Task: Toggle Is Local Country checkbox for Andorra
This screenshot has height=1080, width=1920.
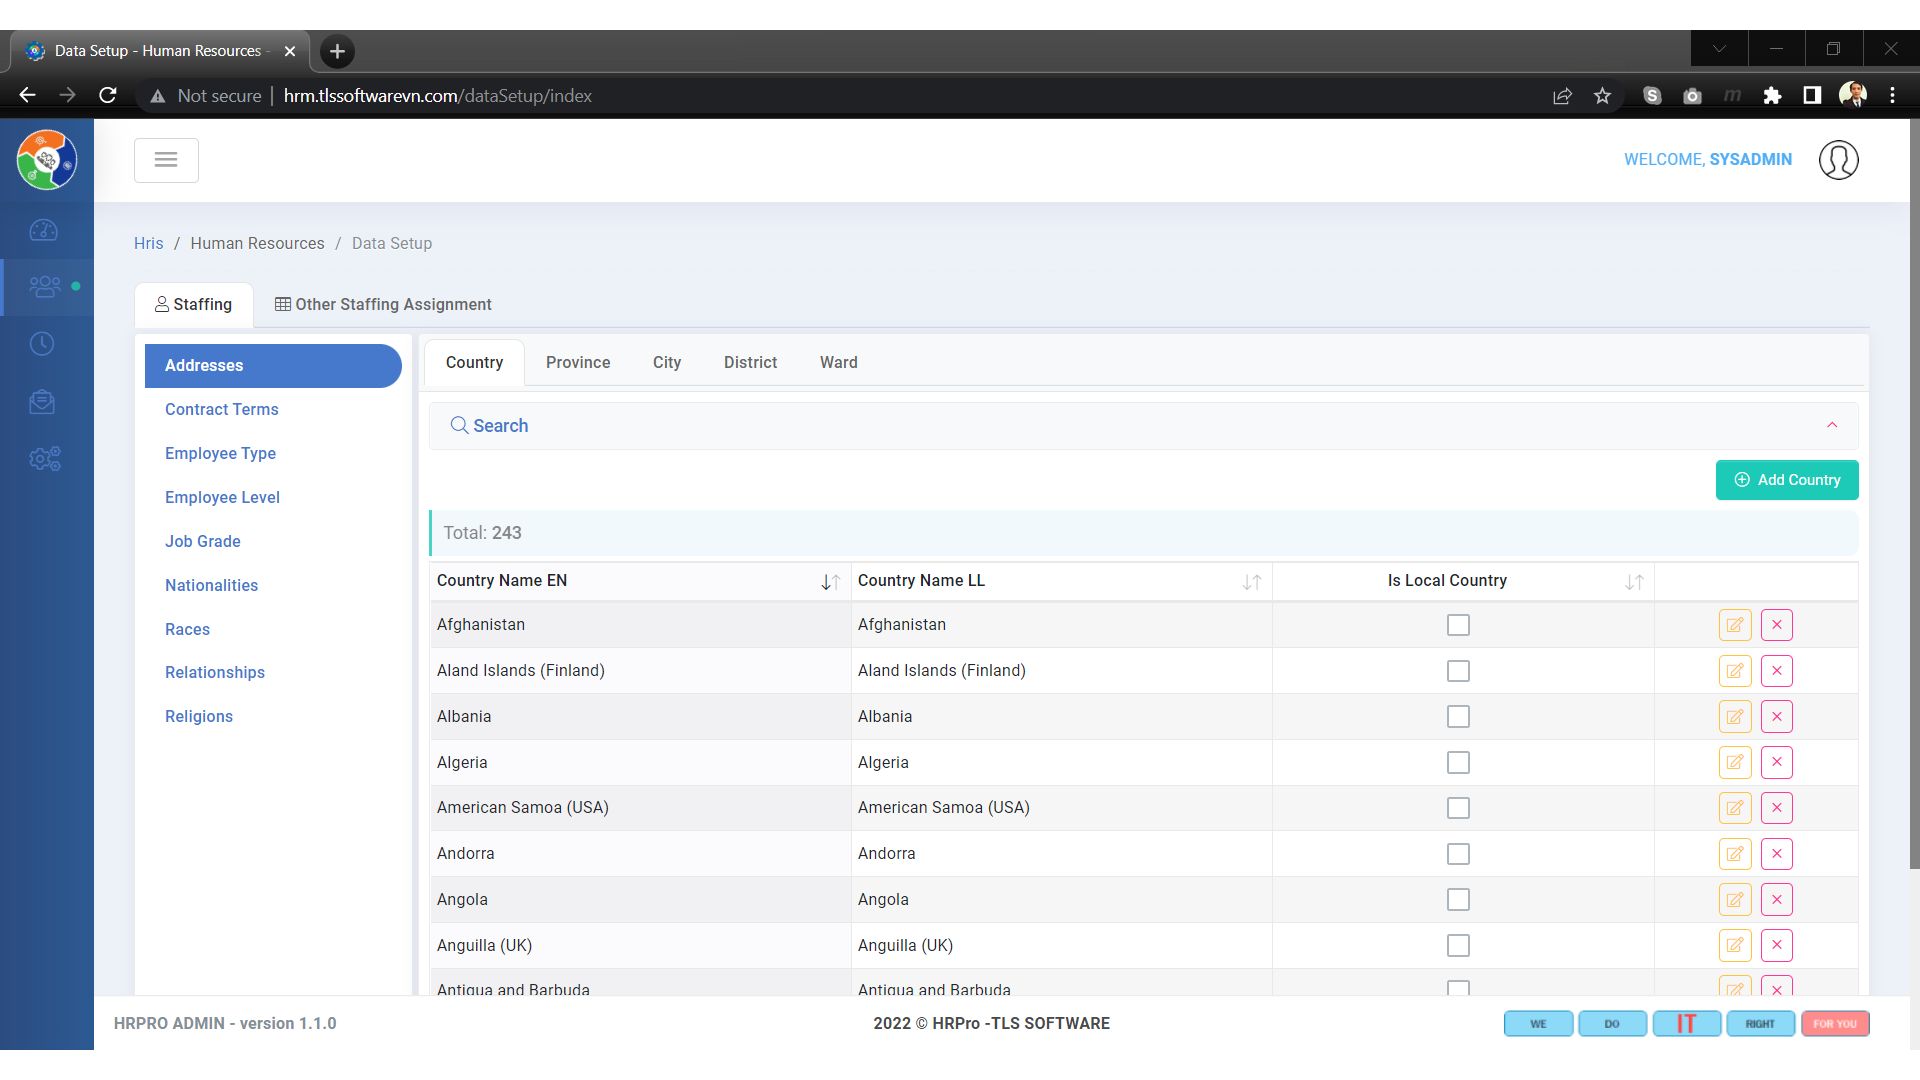Action: tap(1458, 854)
